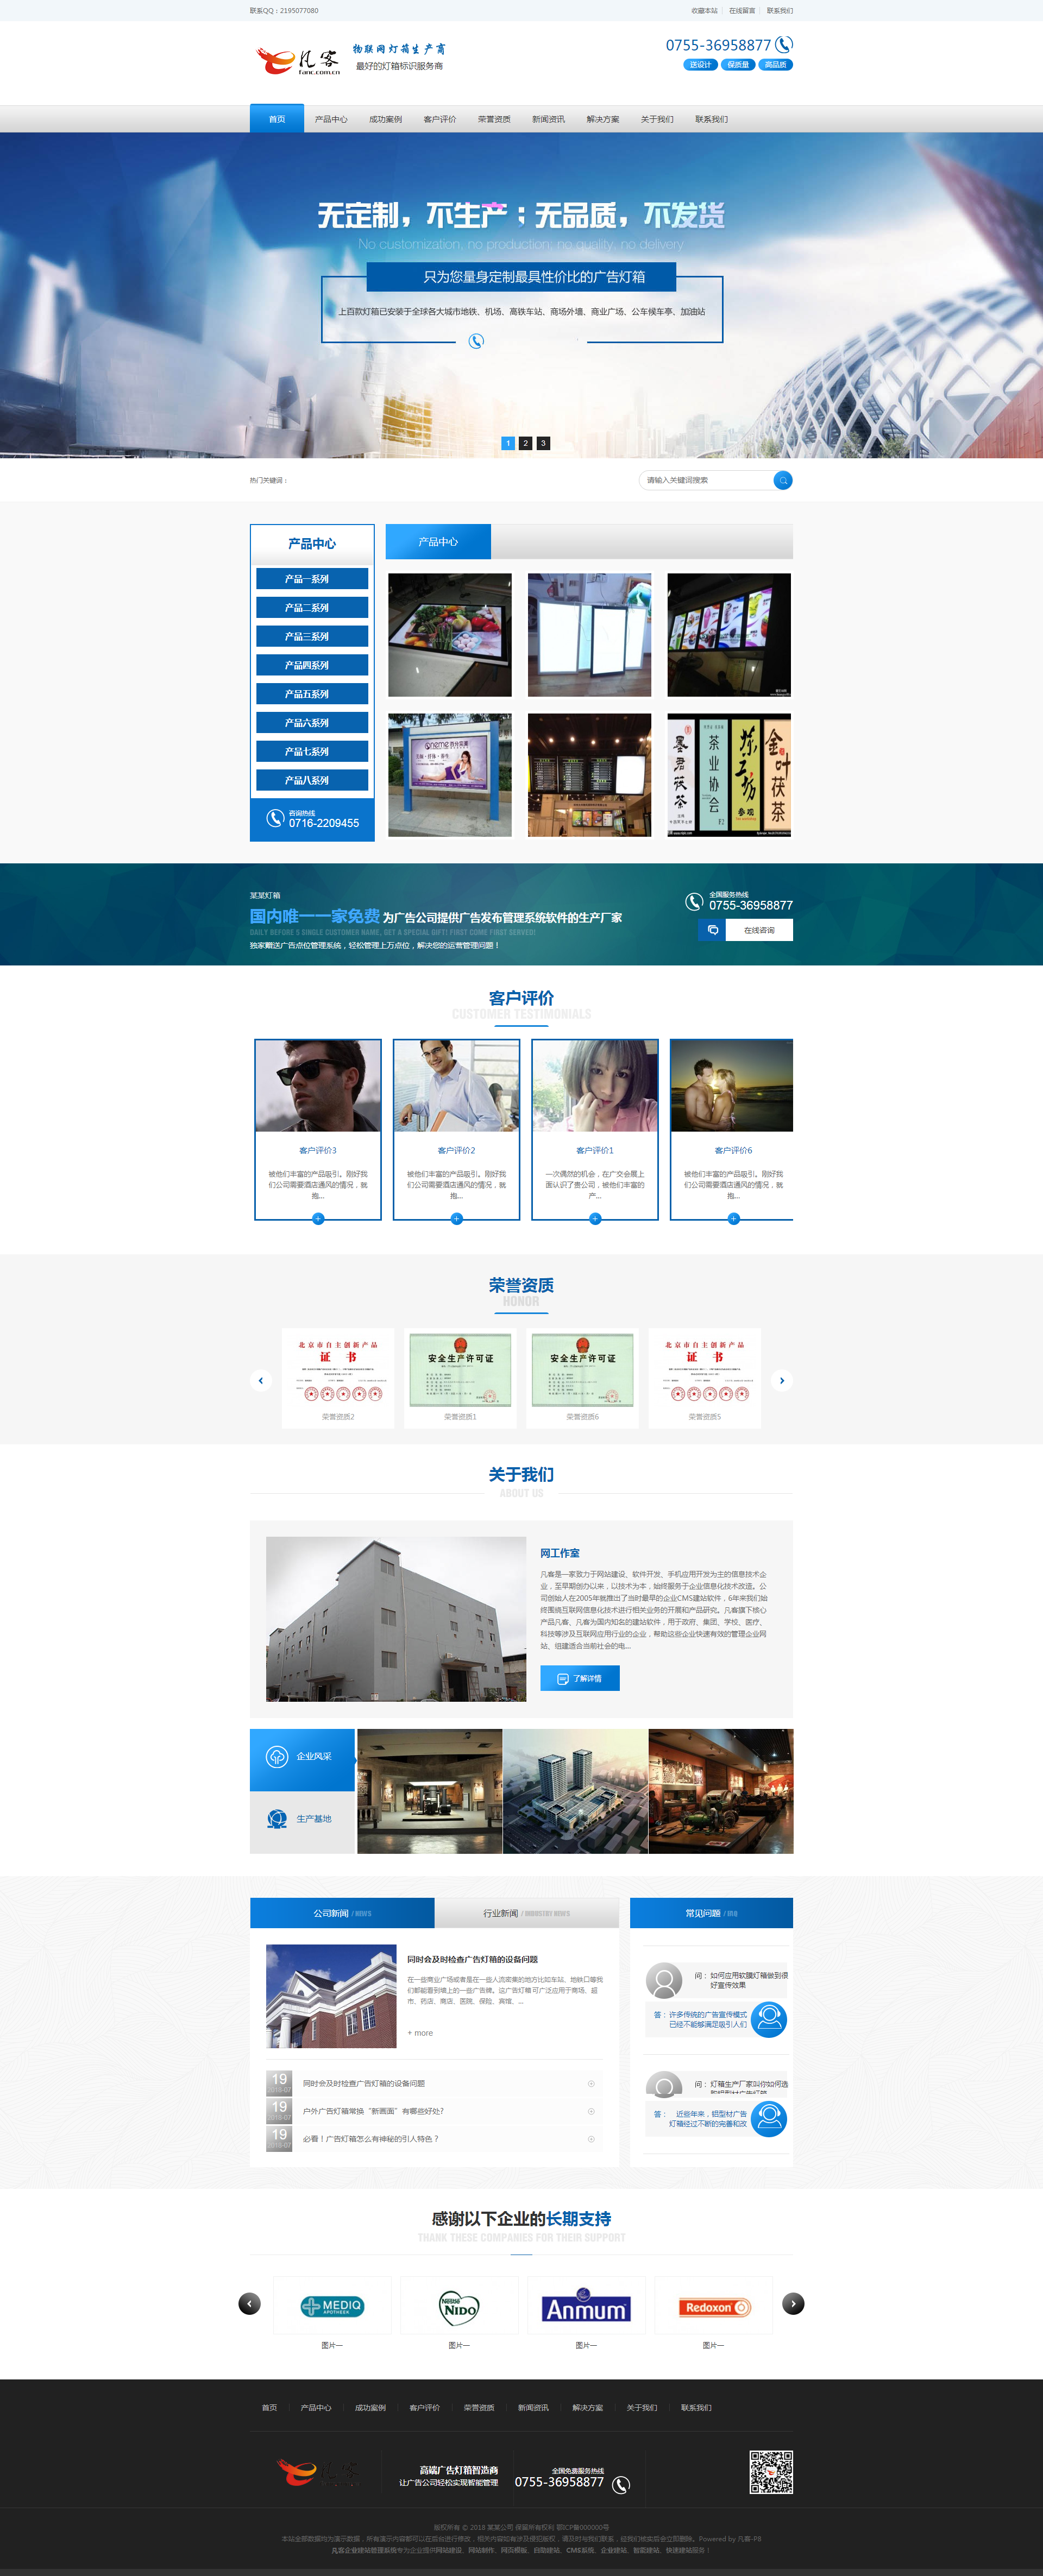This screenshot has height=2576, width=1043.
Task: Click the 产品中心 tab above product grid
Action: coord(438,542)
